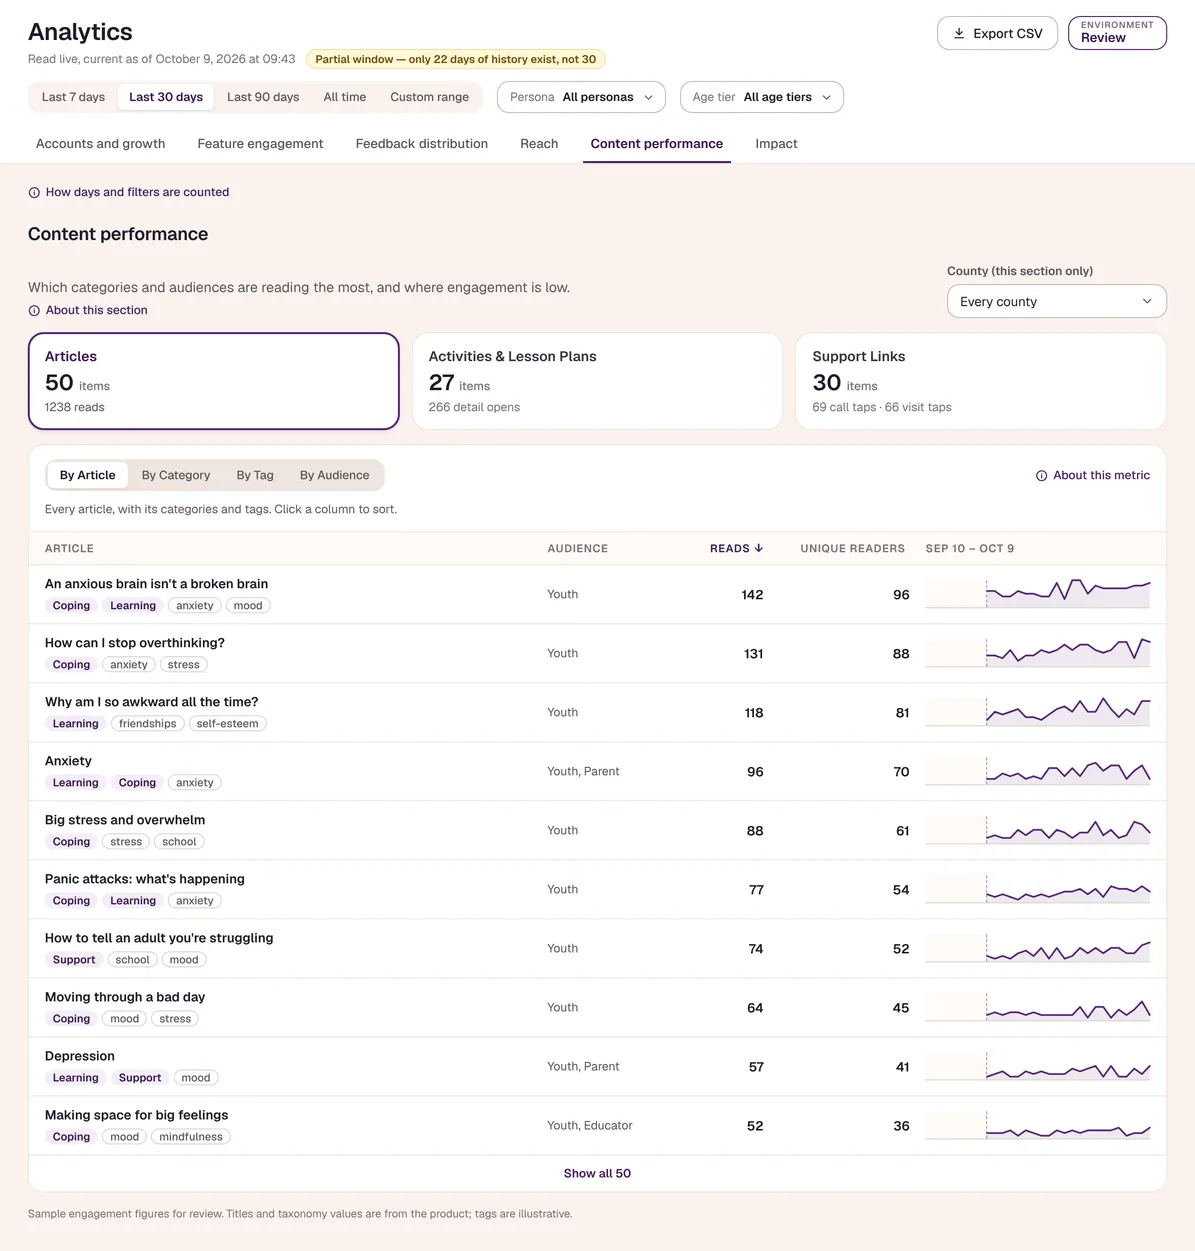Switch view to By Category
The width and height of the screenshot is (1195, 1251).
(176, 475)
